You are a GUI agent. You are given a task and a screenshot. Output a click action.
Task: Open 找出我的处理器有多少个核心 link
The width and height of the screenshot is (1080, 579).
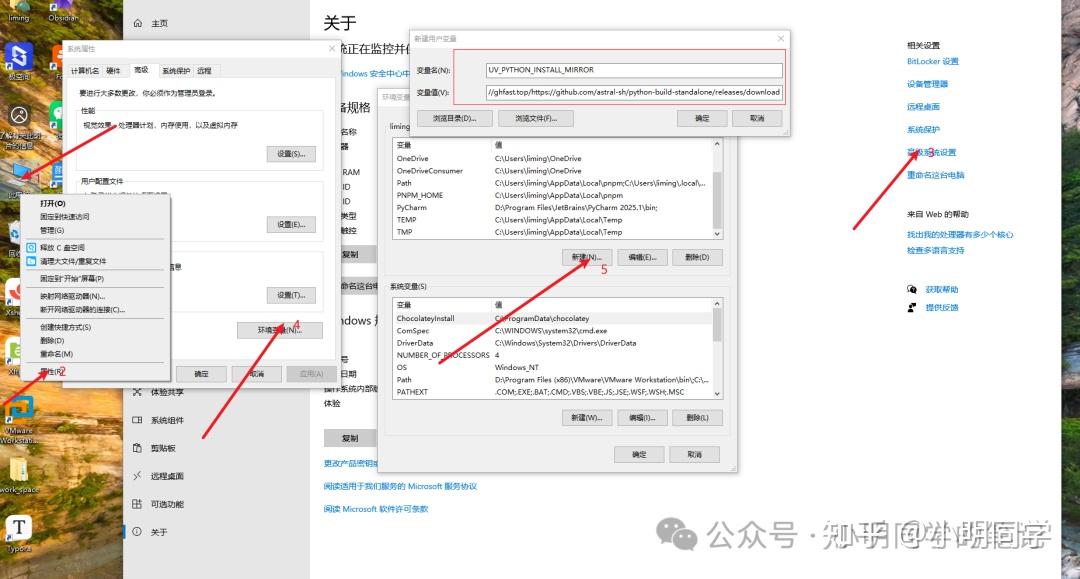960,235
